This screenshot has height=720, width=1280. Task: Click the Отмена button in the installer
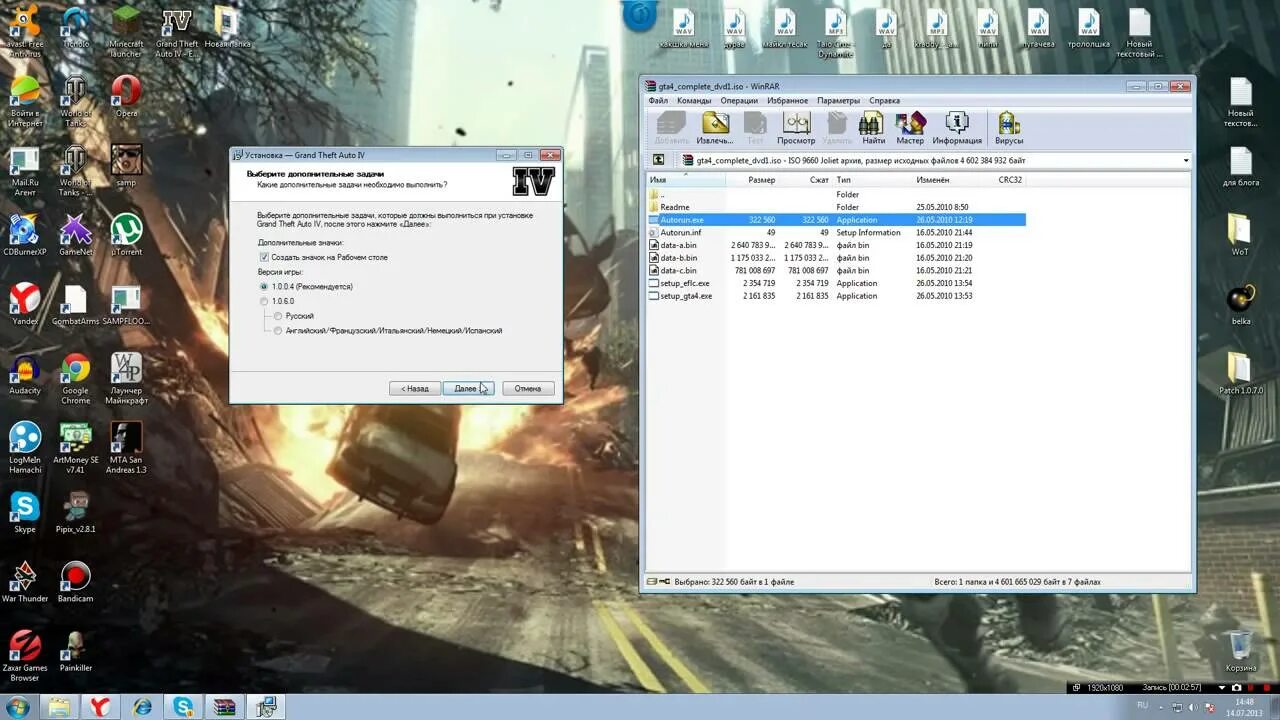(x=528, y=388)
